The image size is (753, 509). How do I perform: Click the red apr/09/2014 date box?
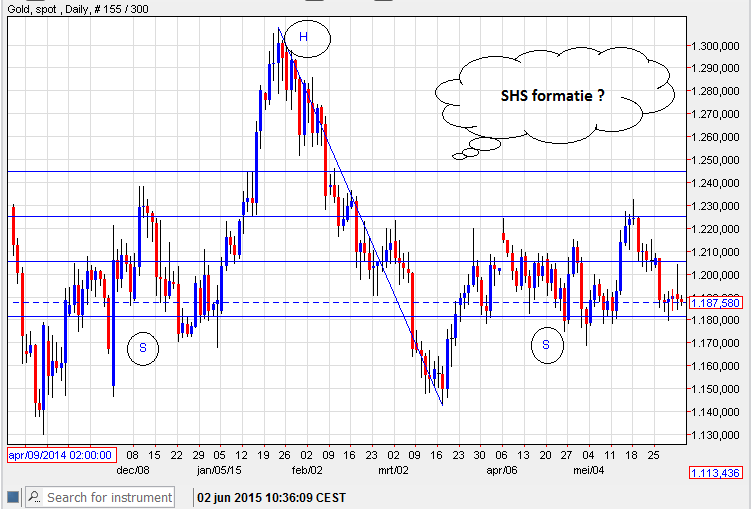pos(62,454)
